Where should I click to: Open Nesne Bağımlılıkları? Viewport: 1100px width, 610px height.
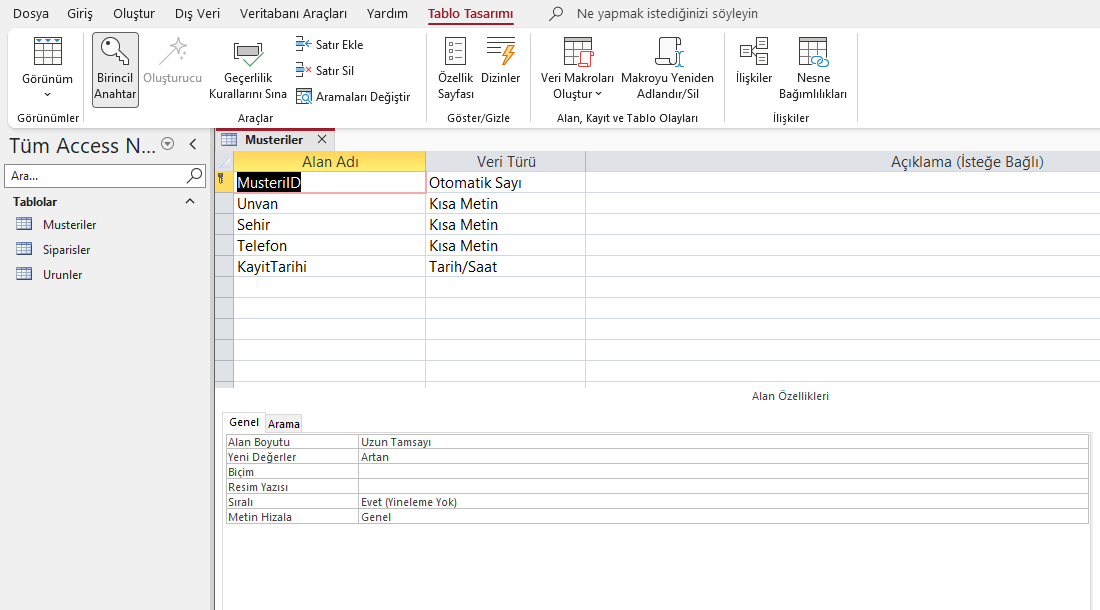(x=812, y=69)
